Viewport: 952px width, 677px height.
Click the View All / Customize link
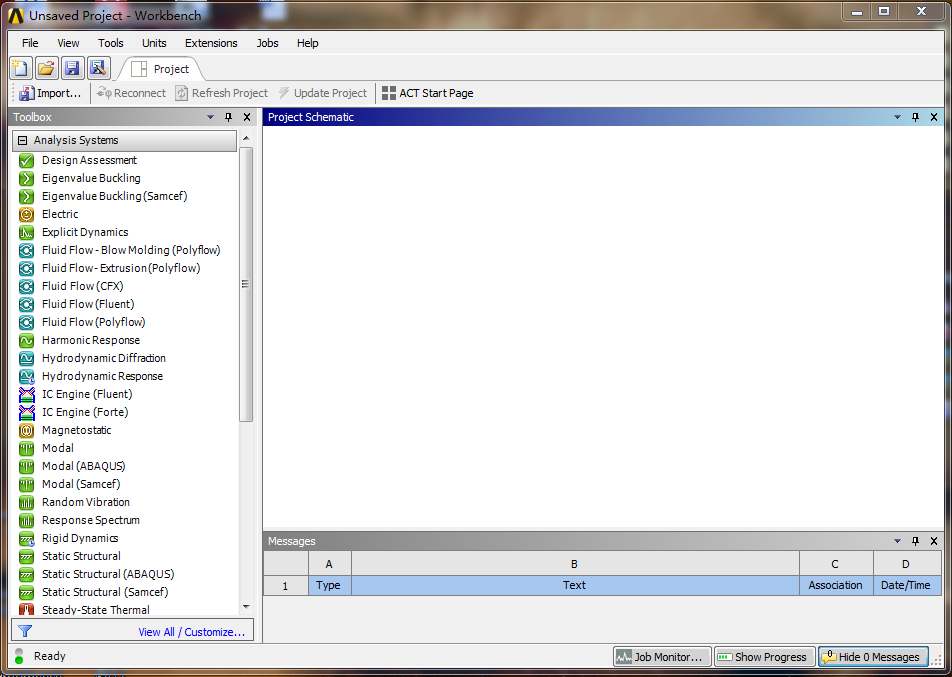191,632
